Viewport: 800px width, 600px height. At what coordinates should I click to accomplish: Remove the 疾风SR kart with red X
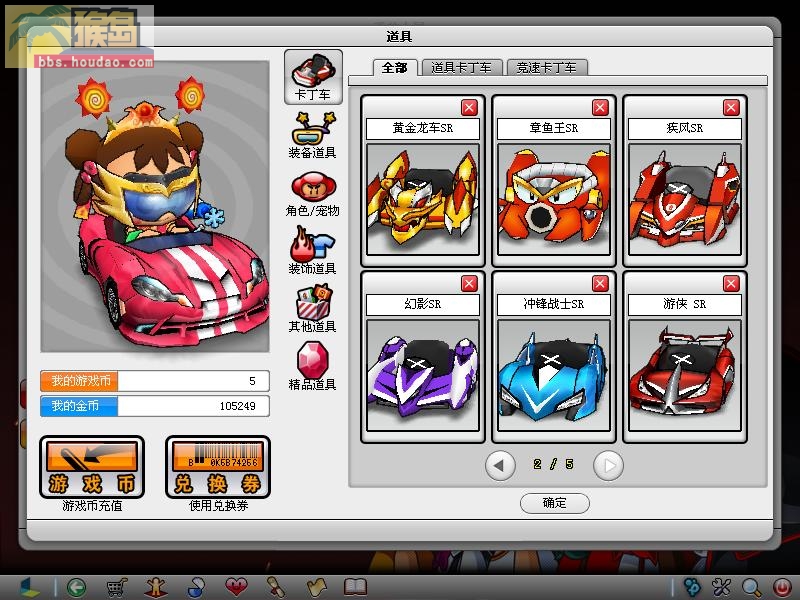pos(732,108)
